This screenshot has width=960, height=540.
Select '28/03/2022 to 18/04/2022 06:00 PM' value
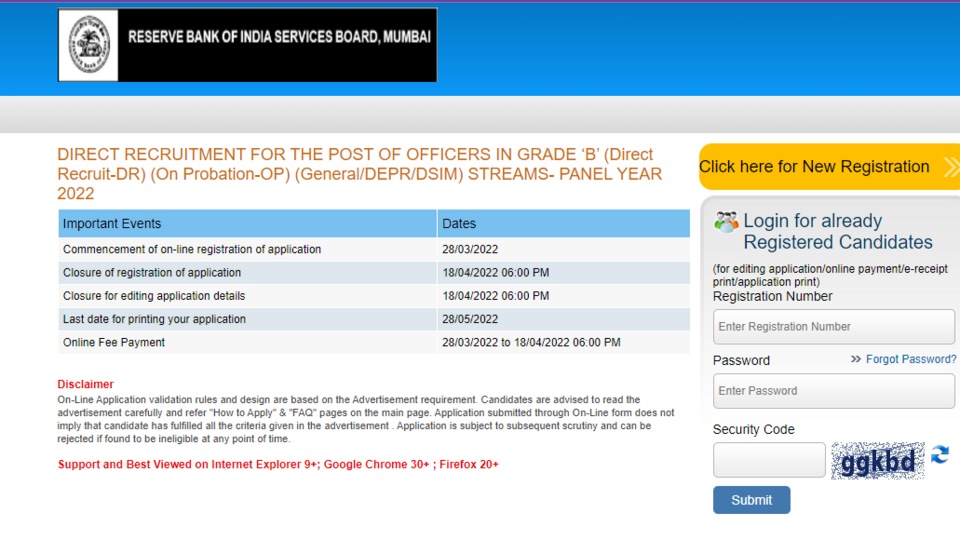[x=531, y=342]
